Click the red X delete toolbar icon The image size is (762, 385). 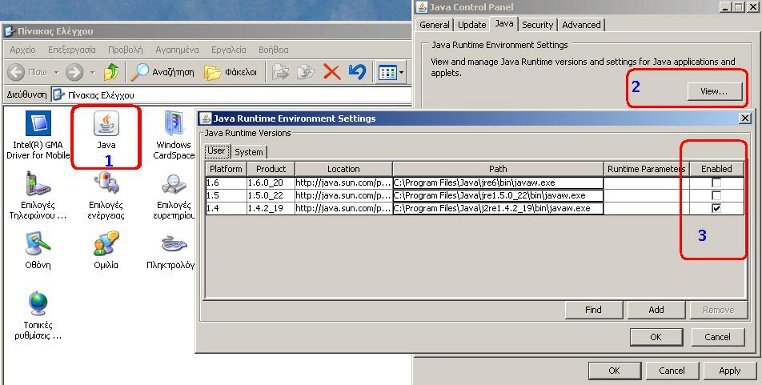point(332,72)
